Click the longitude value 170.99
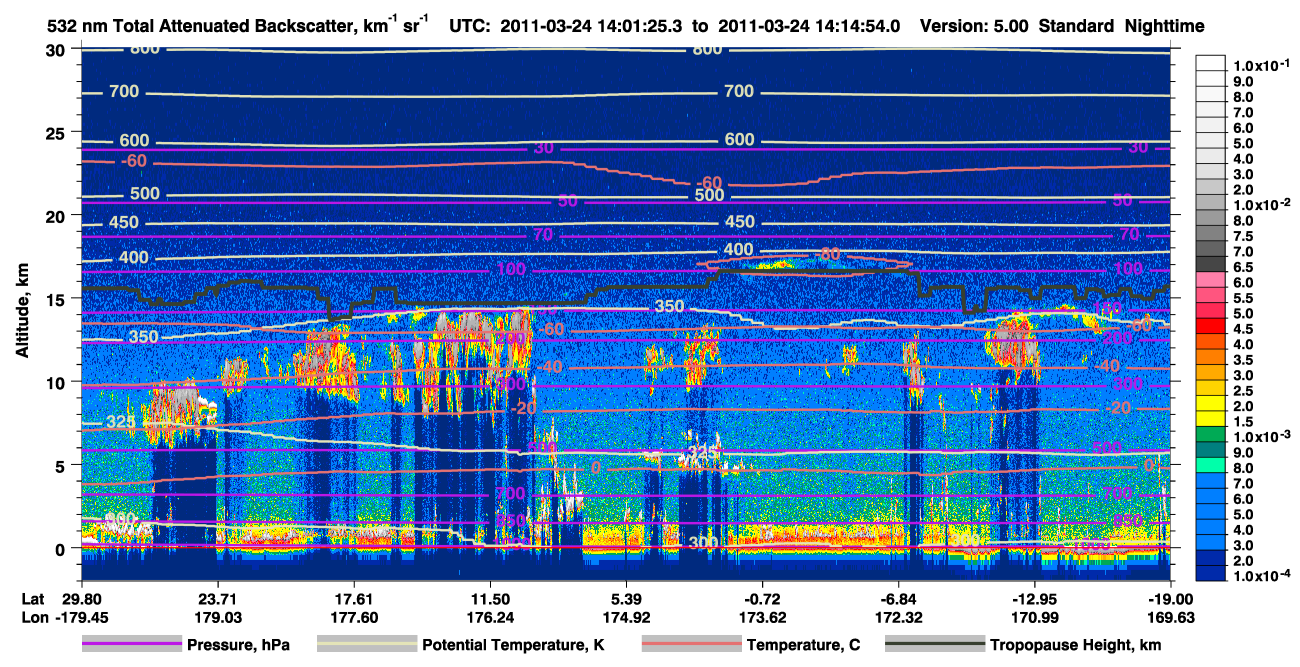This screenshot has height=667, width=1300. [x=1034, y=616]
